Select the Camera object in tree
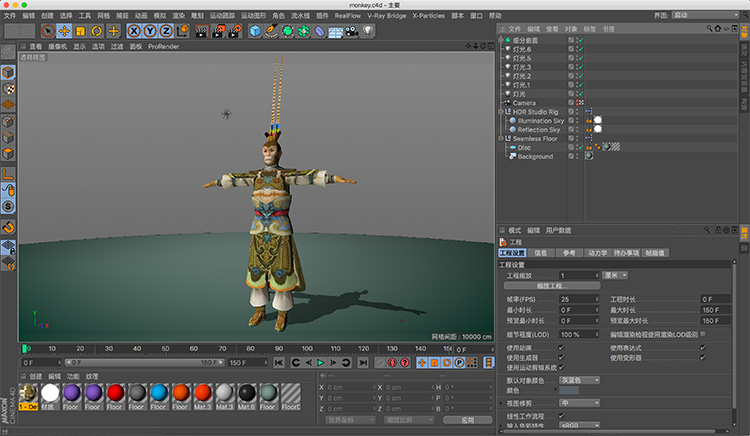 click(524, 103)
